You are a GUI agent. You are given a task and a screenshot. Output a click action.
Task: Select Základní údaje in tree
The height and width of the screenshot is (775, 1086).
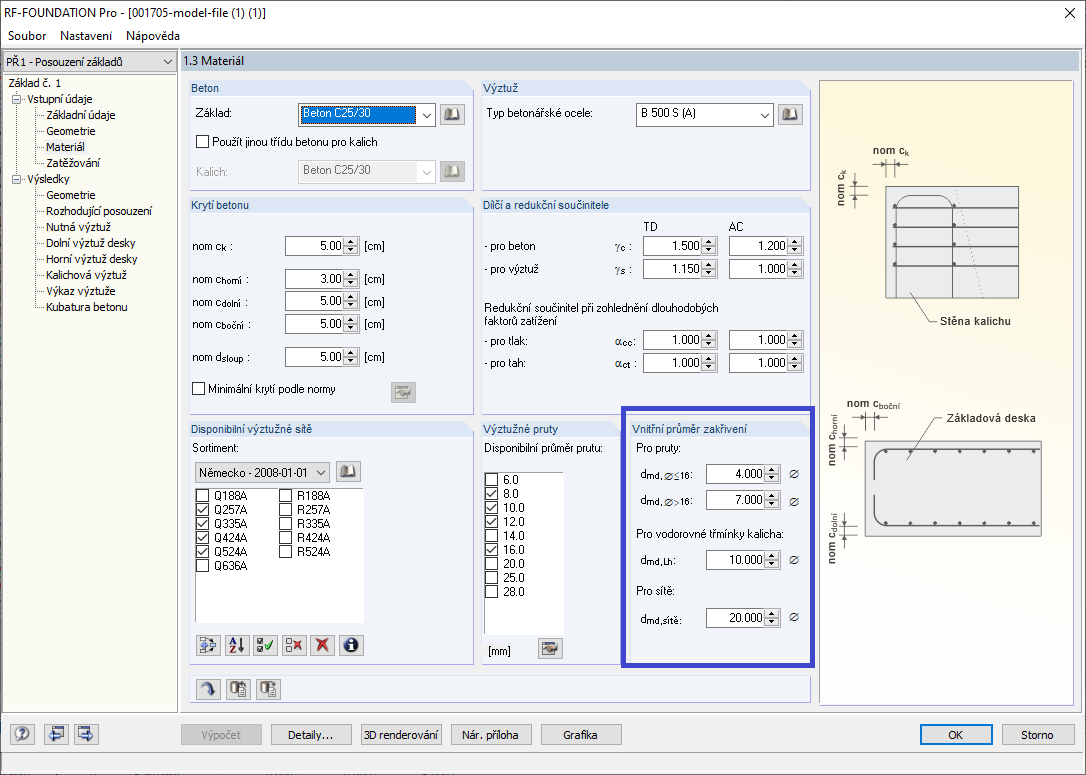[80, 115]
